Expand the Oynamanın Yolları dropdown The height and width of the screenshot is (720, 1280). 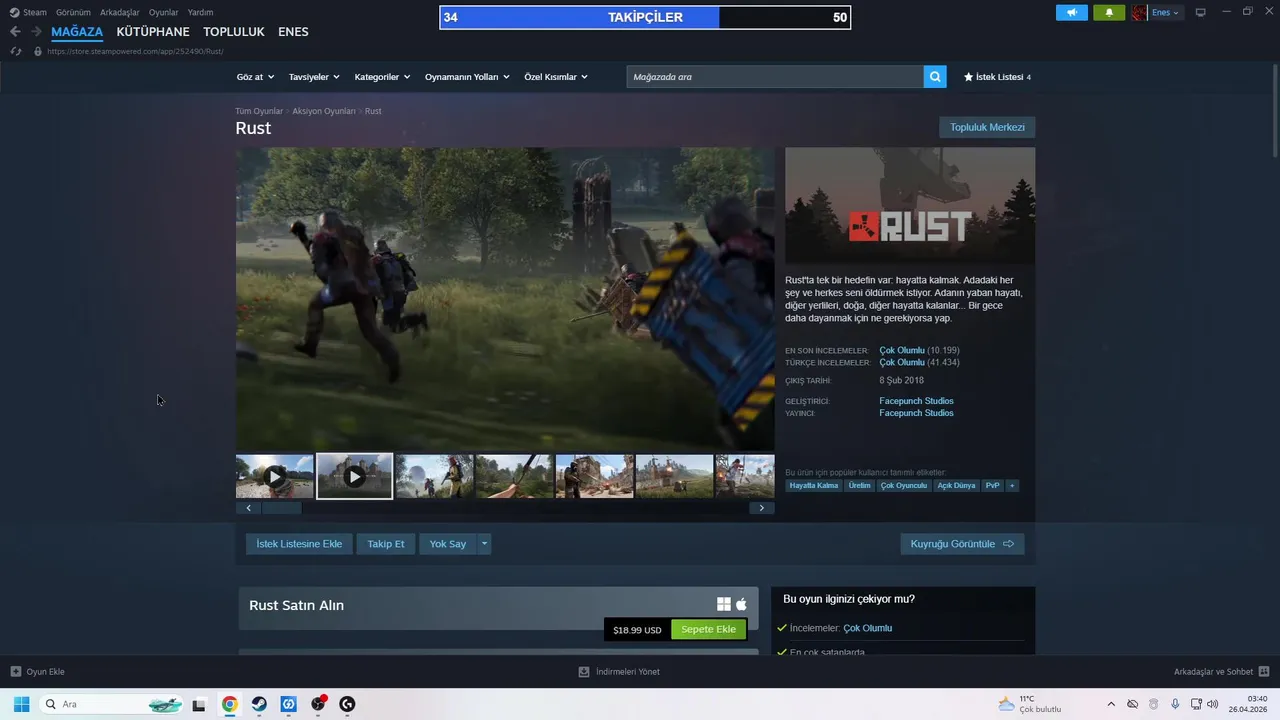[x=467, y=77]
